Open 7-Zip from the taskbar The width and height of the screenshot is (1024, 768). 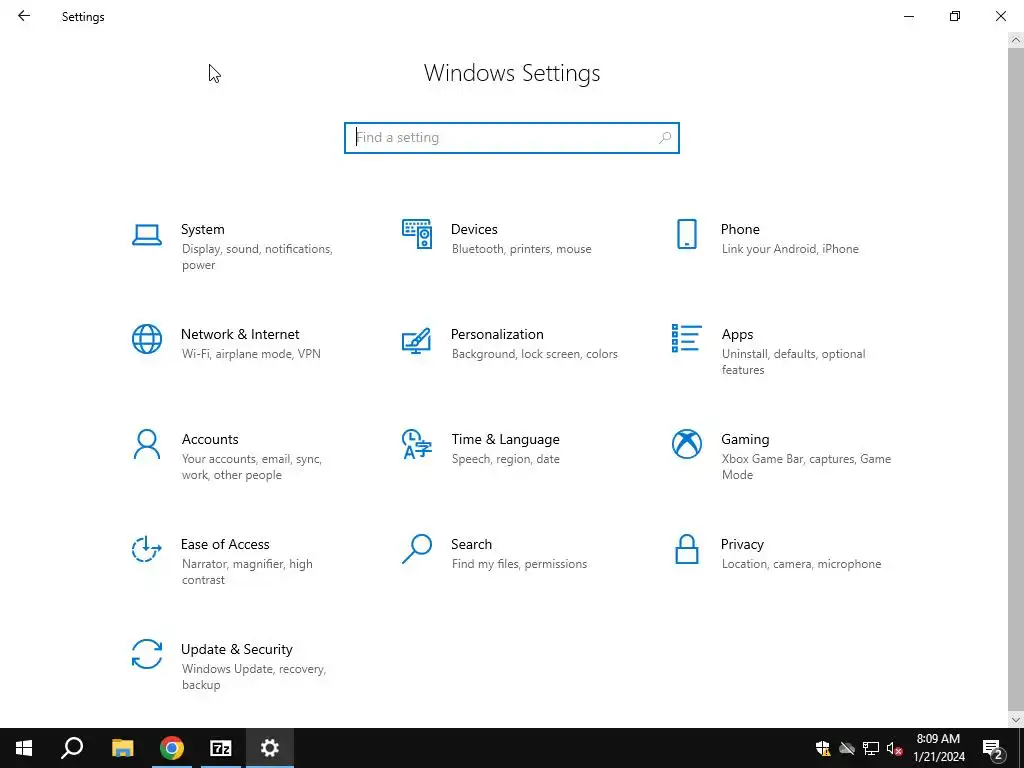(221, 748)
